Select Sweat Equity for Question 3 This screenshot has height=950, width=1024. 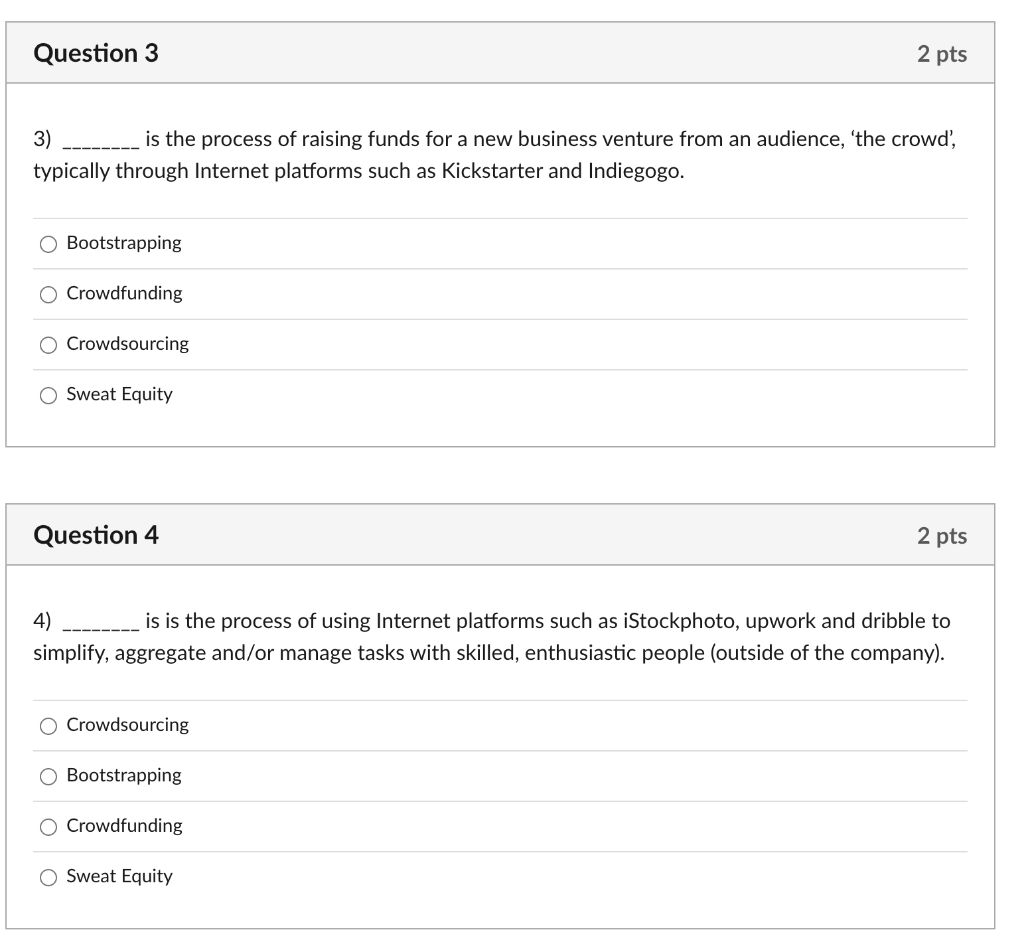pyautogui.click(x=47, y=394)
